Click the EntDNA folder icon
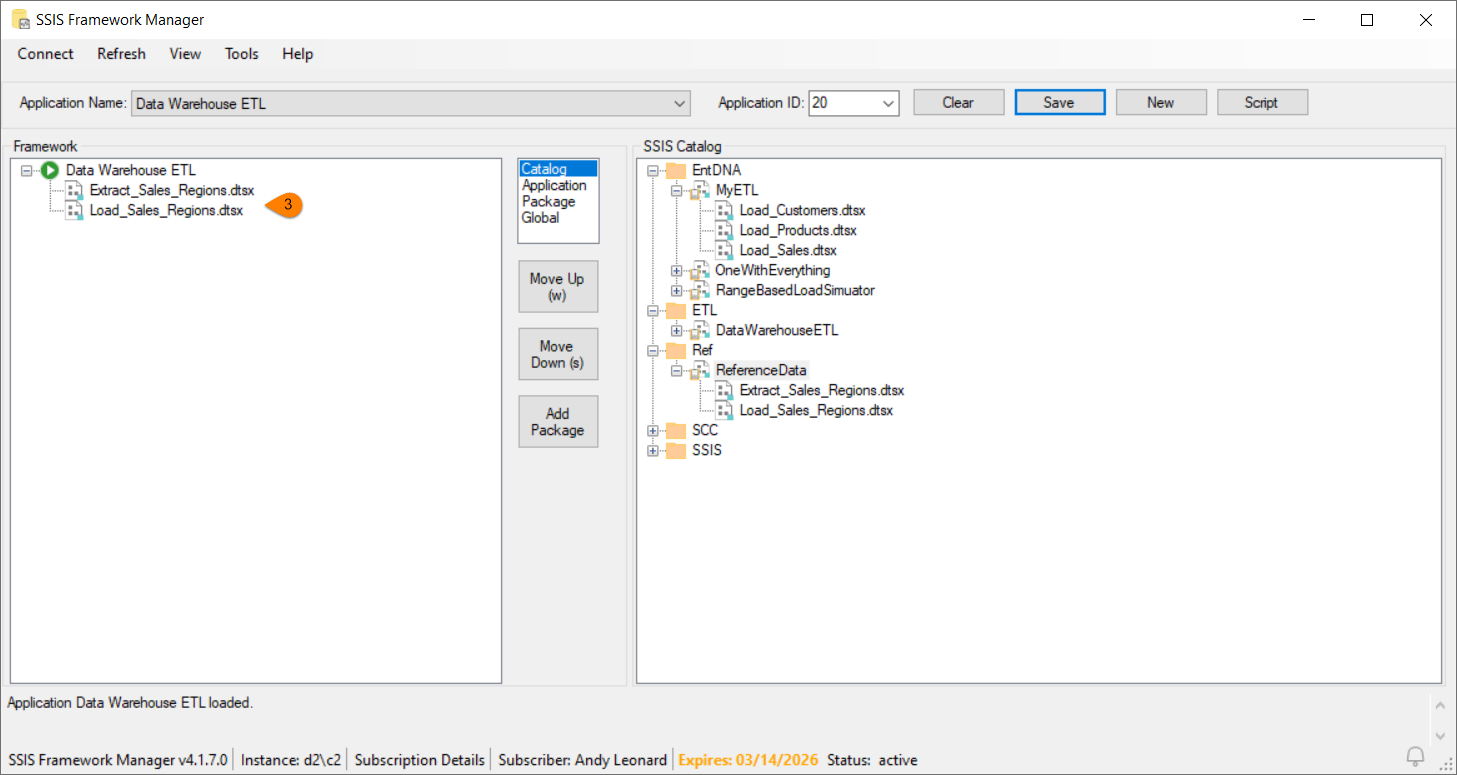Image resolution: width=1457 pixels, height=775 pixels. coord(676,171)
